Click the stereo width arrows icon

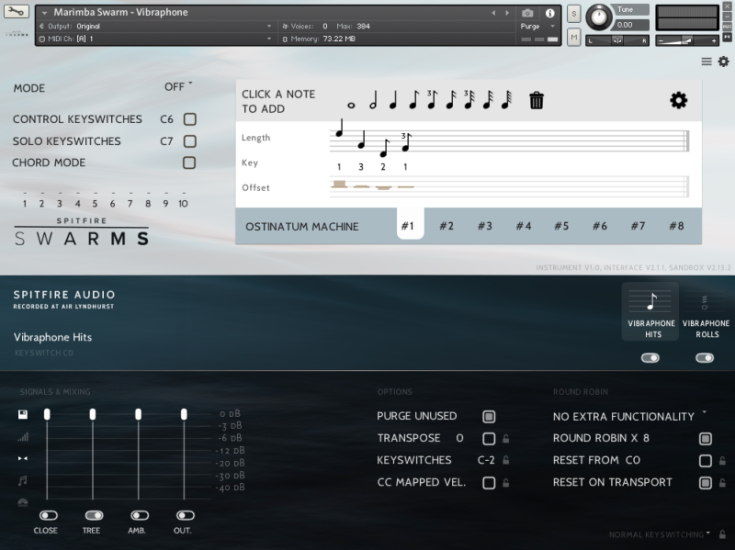22,459
